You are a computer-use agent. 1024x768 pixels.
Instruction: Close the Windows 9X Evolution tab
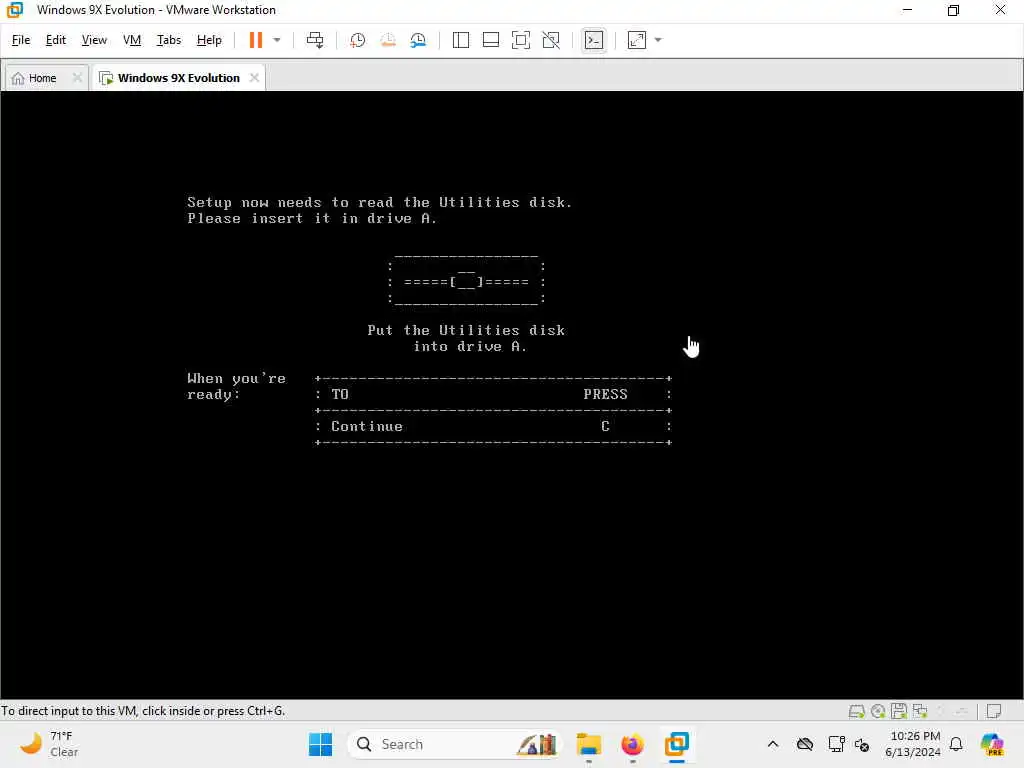254,78
